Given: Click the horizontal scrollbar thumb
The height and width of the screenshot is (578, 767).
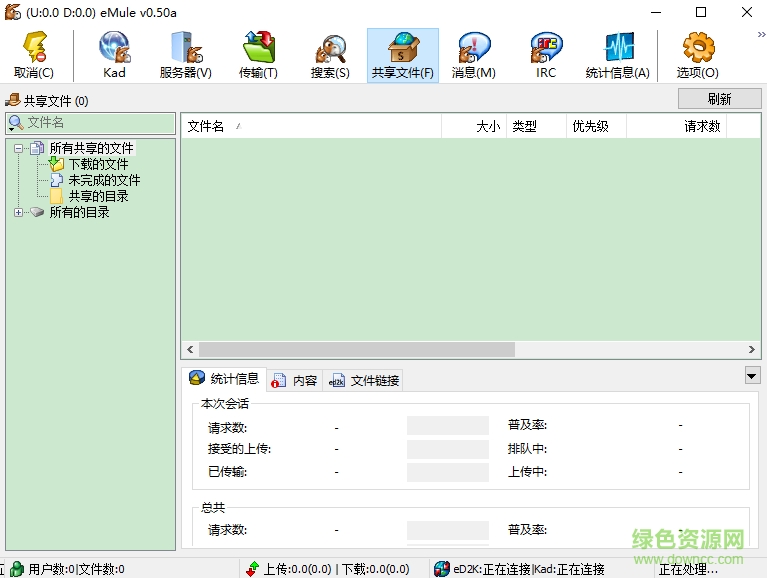Looking at the screenshot, I should (x=357, y=350).
